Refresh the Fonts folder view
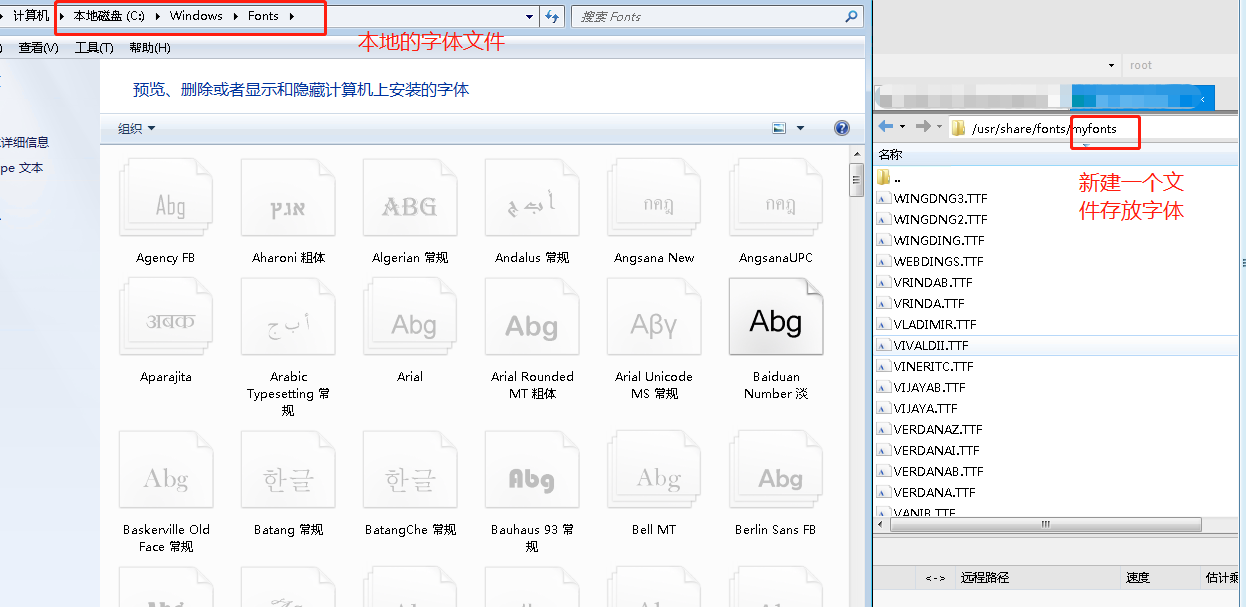 pos(554,16)
